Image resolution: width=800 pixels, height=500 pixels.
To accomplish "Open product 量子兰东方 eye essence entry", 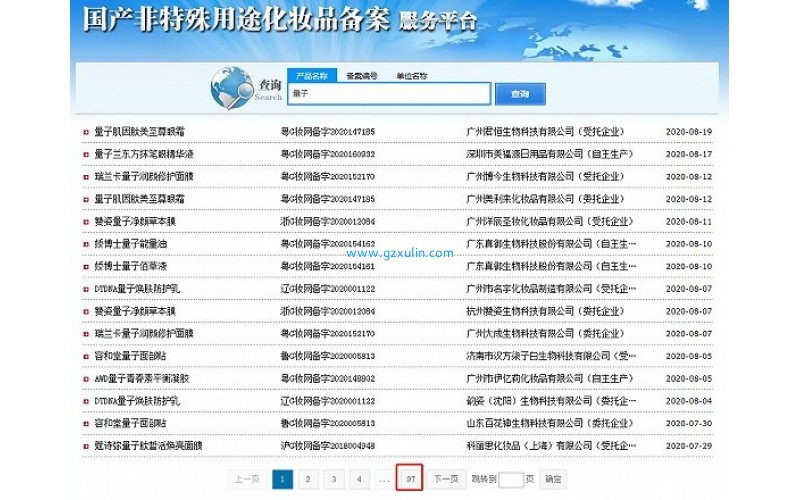I will (x=144, y=154).
